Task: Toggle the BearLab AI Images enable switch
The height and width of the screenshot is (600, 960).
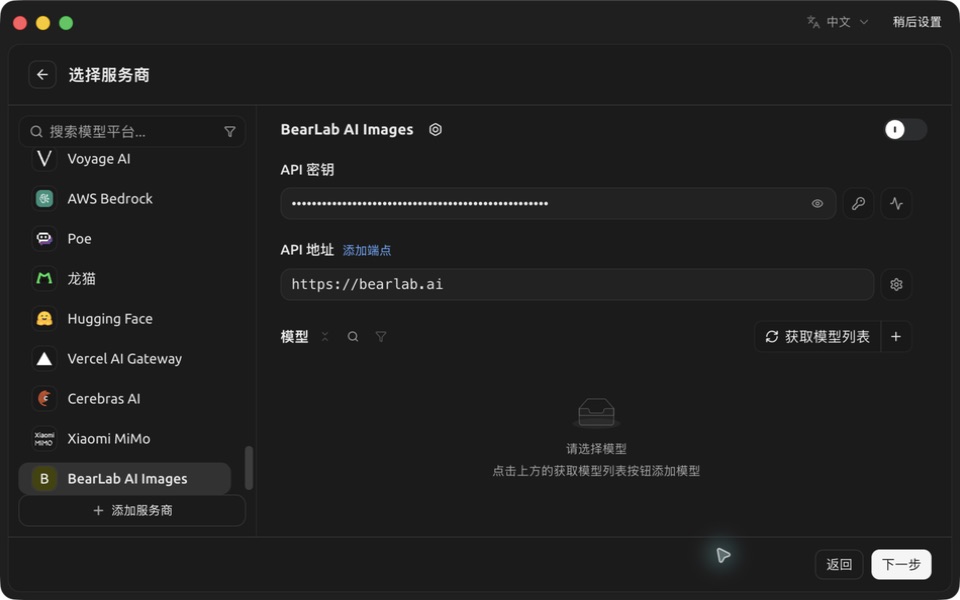Action: pyautogui.click(x=906, y=130)
